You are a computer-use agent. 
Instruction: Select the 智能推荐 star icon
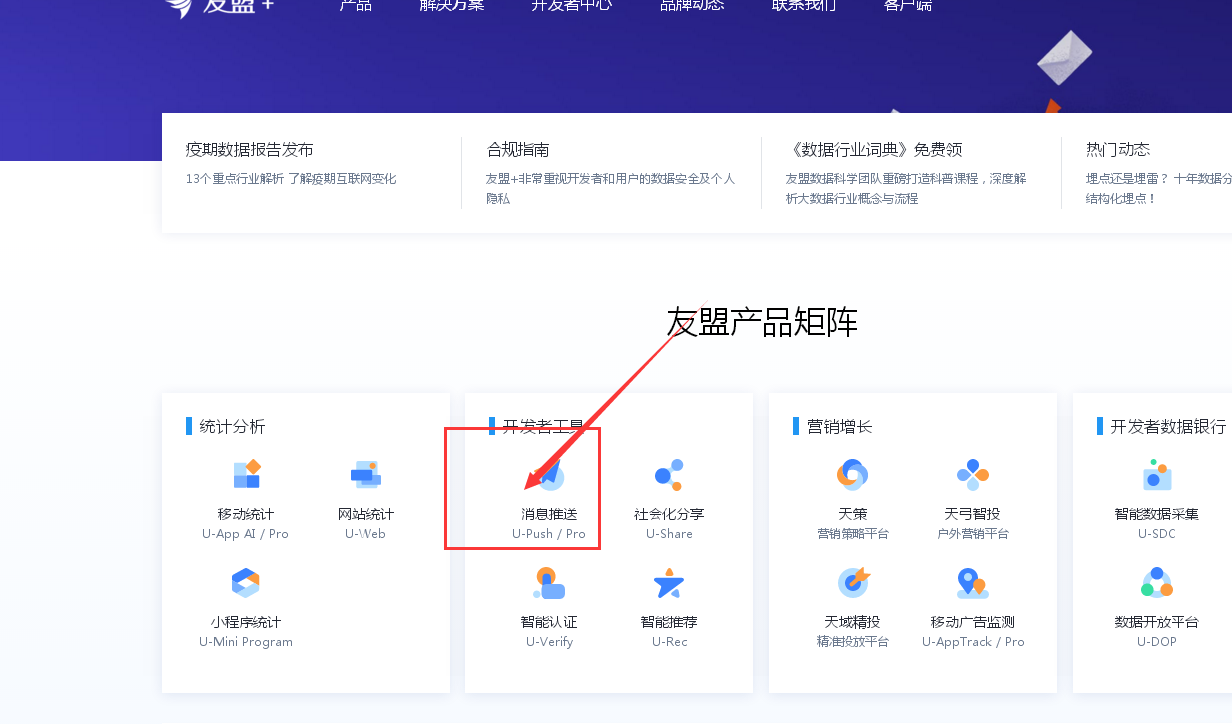(669, 583)
